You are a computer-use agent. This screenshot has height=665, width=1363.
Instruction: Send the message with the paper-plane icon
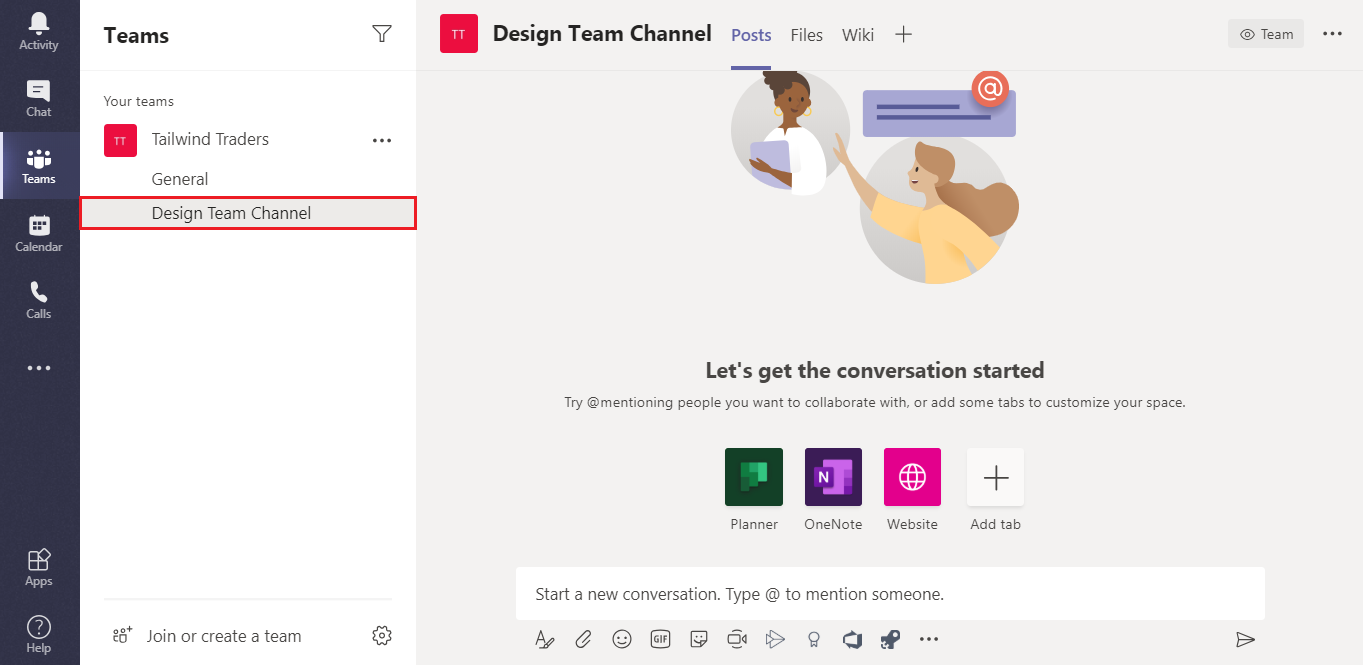pyautogui.click(x=1245, y=639)
